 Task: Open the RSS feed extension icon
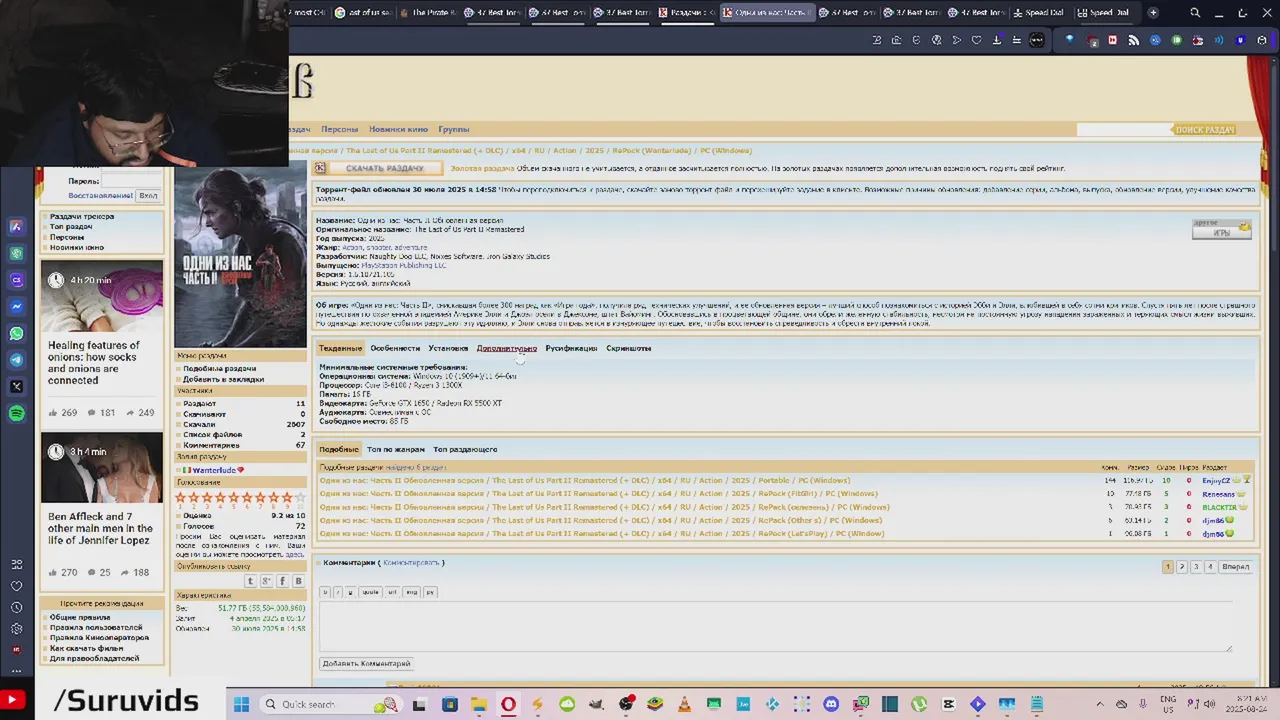click(1134, 40)
